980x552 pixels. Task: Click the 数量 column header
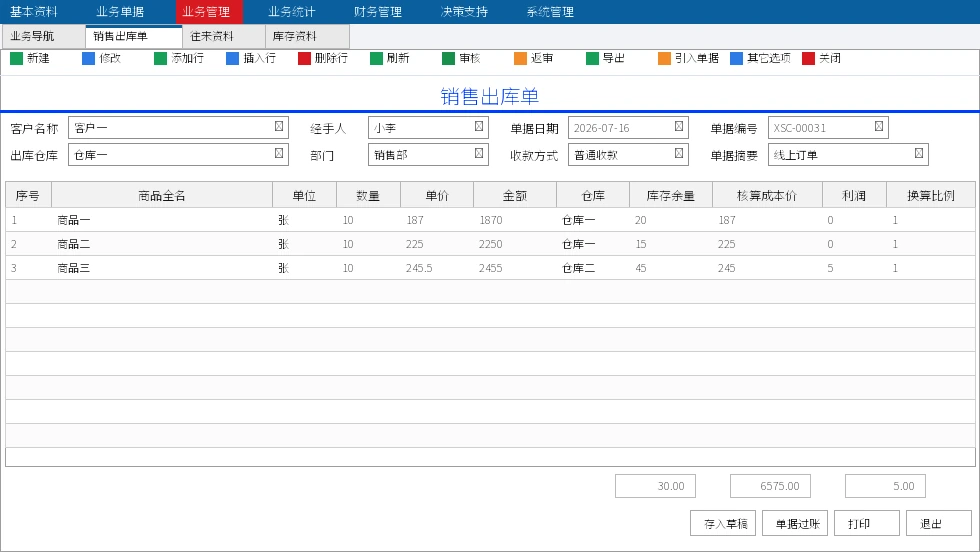click(x=368, y=196)
